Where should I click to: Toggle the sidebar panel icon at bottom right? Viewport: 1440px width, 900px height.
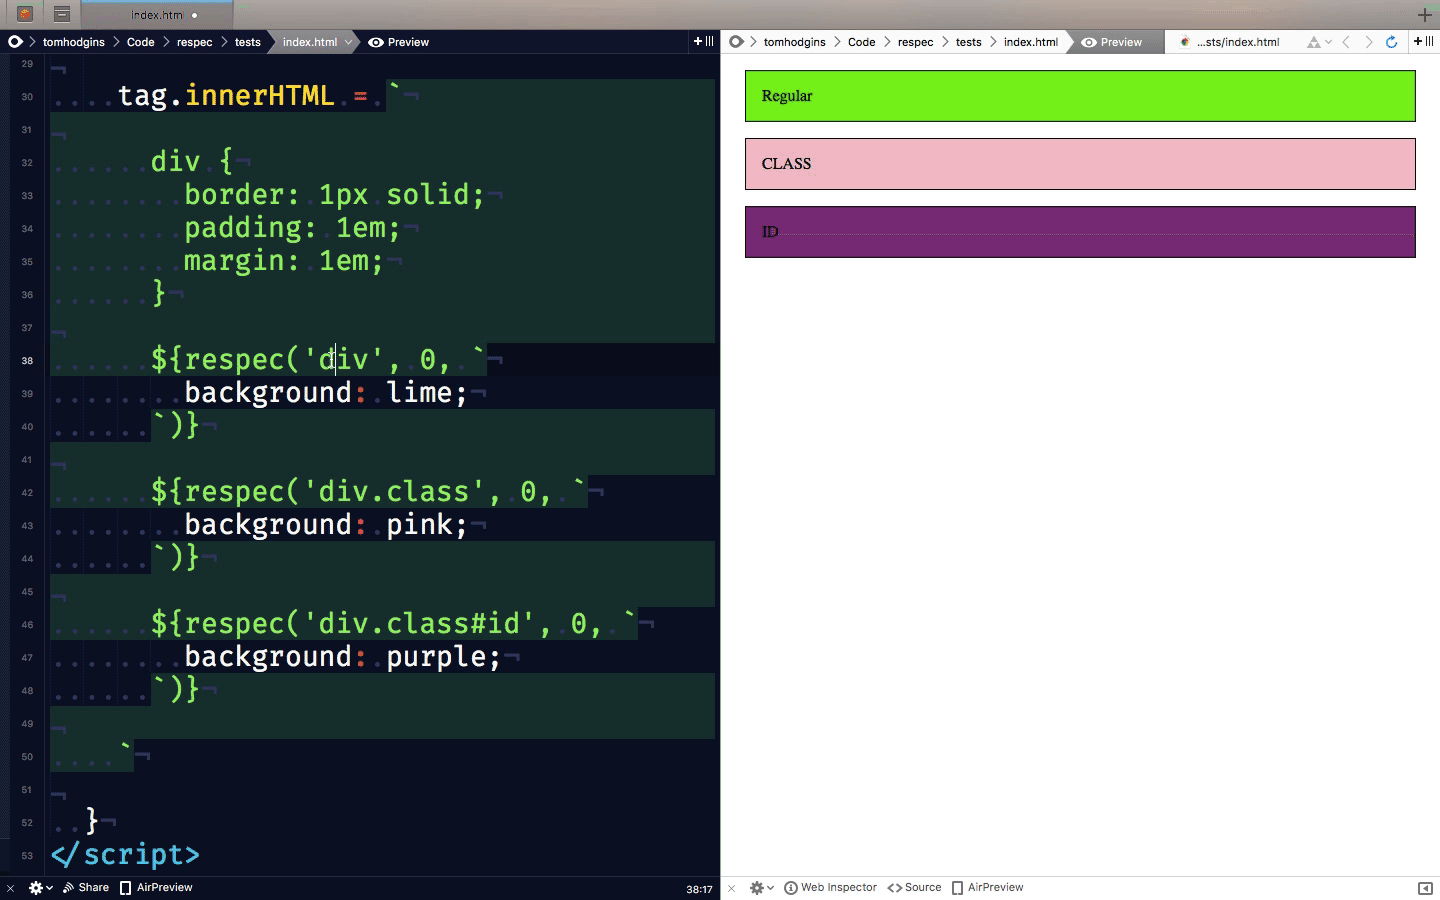coord(1425,888)
